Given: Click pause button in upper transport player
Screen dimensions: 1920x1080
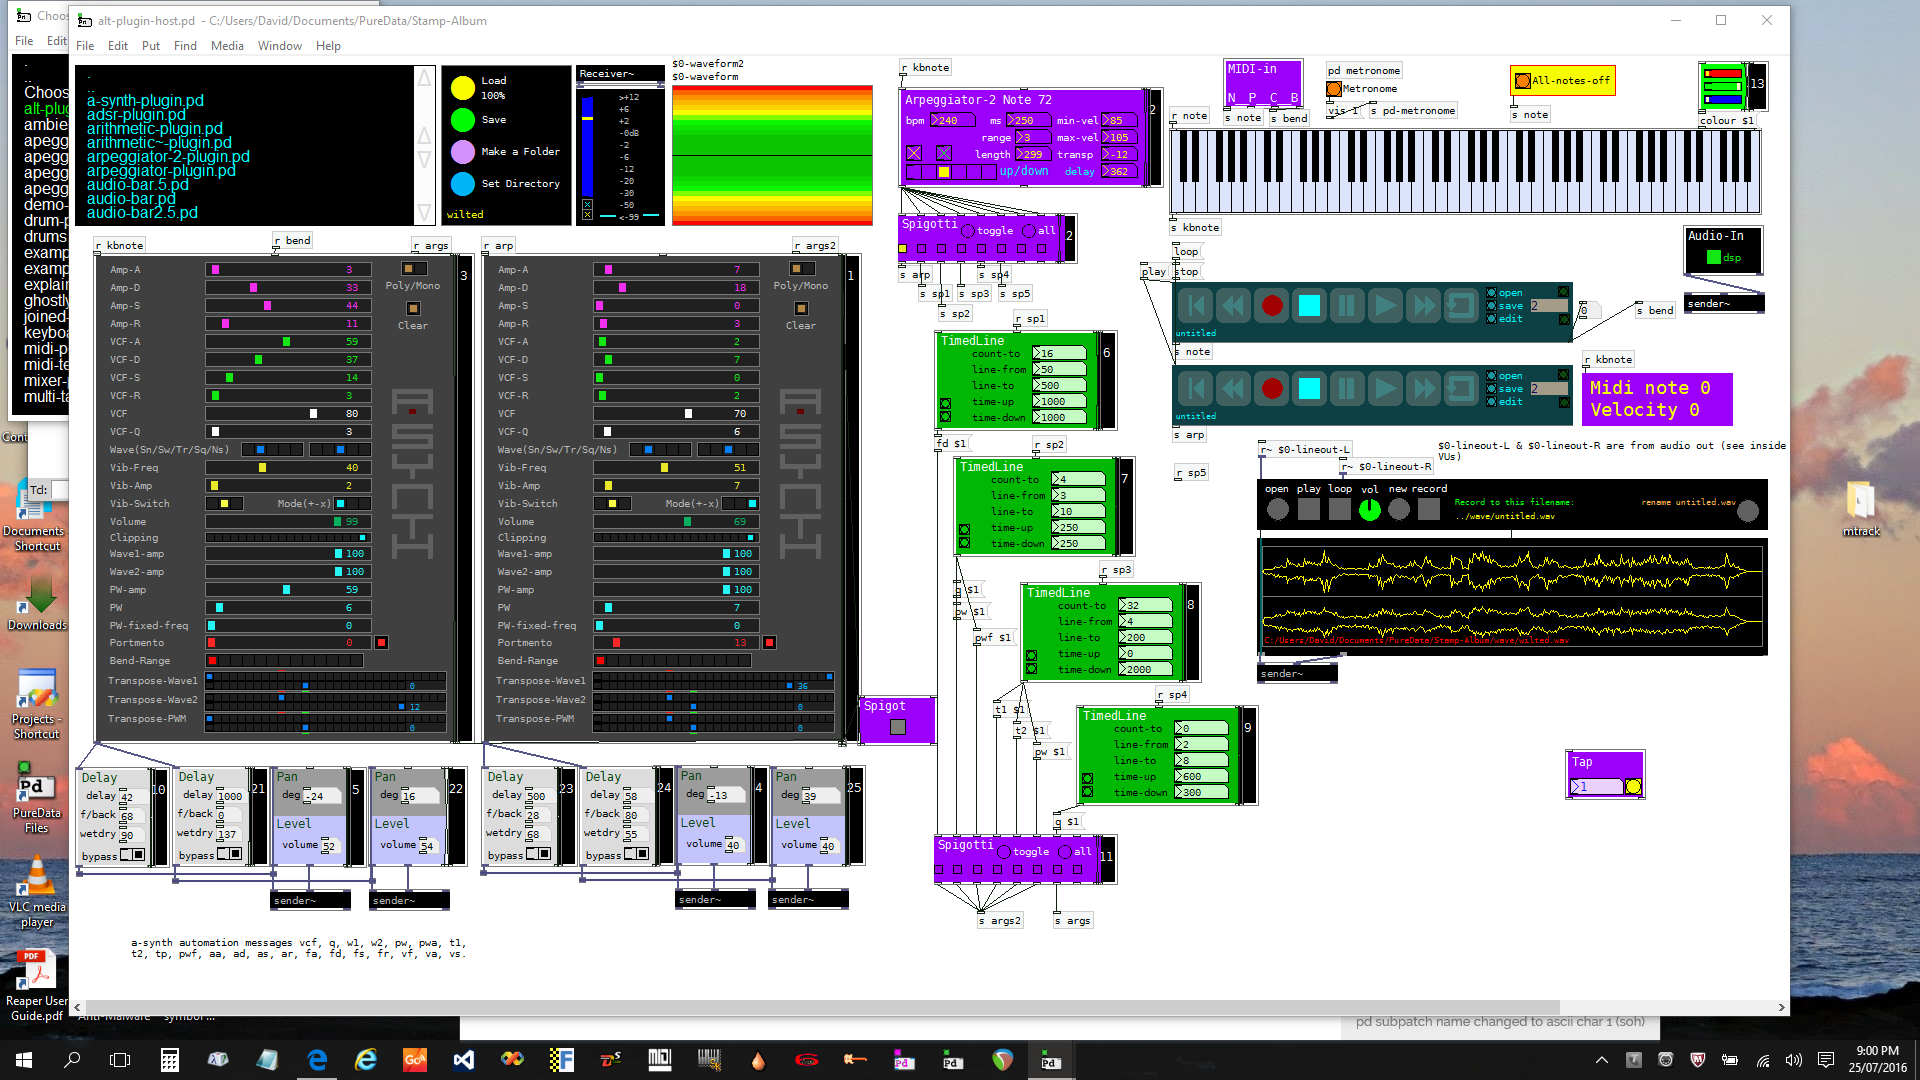Looking at the screenshot, I should 1347,306.
